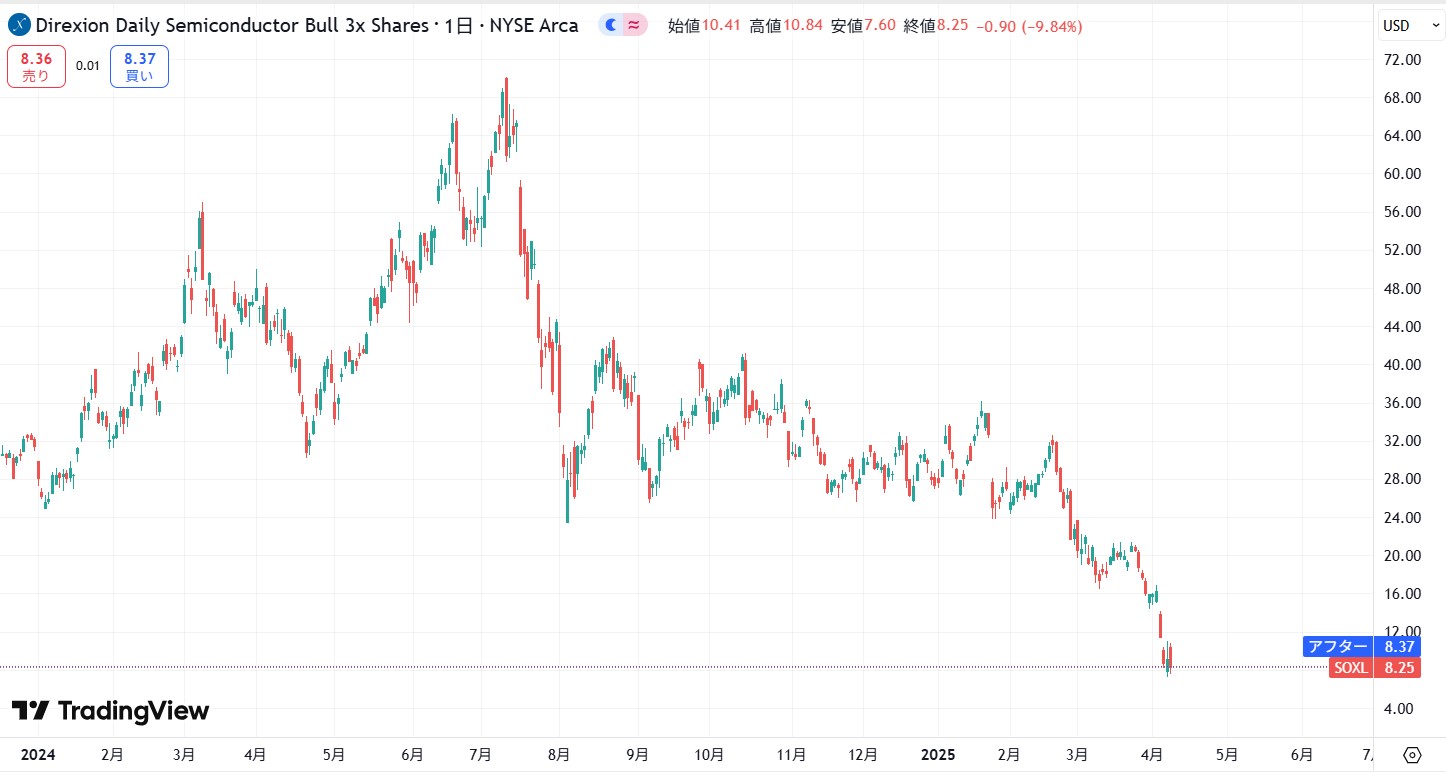
Task: Open chart settings hexagon icon
Action: coord(1412,755)
